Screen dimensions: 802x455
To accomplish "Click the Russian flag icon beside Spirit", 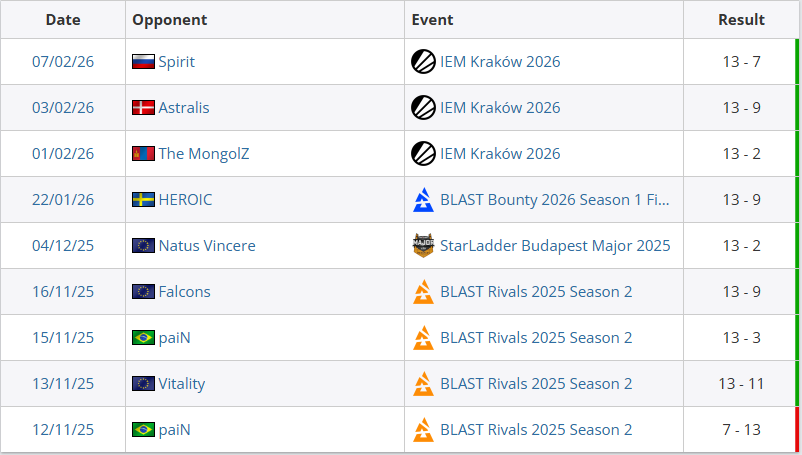I will [x=143, y=62].
